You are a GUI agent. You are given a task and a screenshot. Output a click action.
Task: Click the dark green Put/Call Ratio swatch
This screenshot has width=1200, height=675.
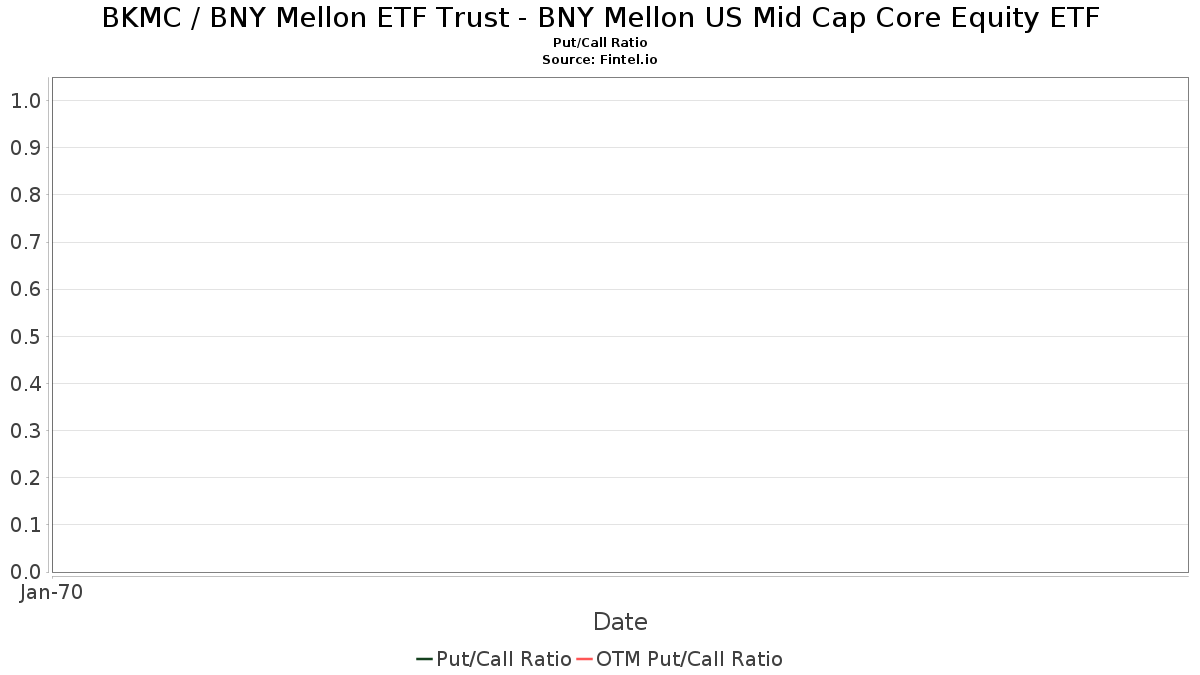coord(424,659)
